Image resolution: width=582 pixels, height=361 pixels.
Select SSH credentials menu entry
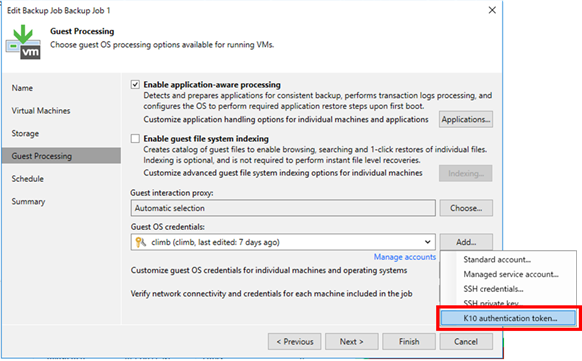pos(493,289)
